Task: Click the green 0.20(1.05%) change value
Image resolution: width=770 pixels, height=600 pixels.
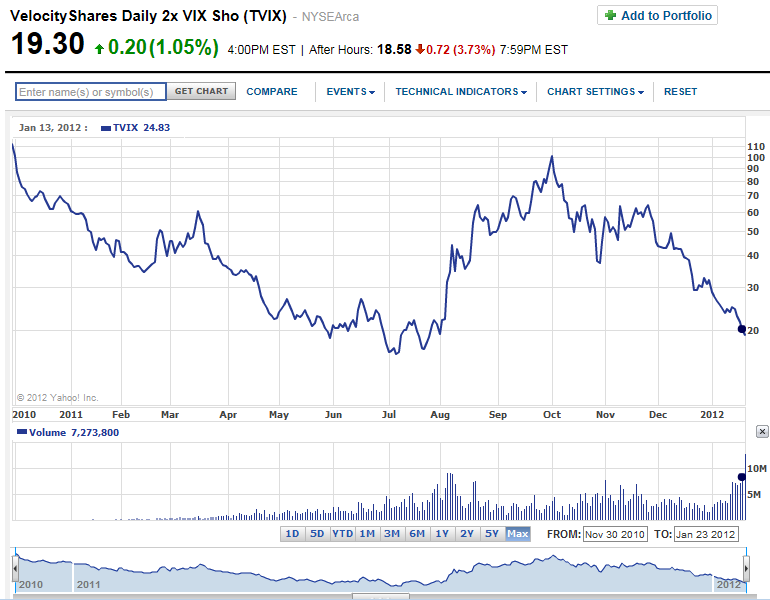Action: (x=163, y=47)
